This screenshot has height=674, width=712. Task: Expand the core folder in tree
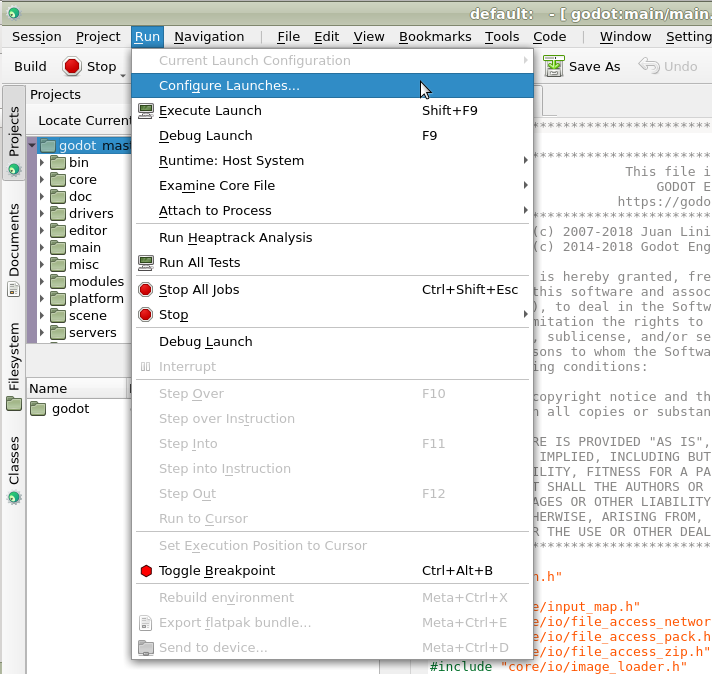tap(42, 180)
